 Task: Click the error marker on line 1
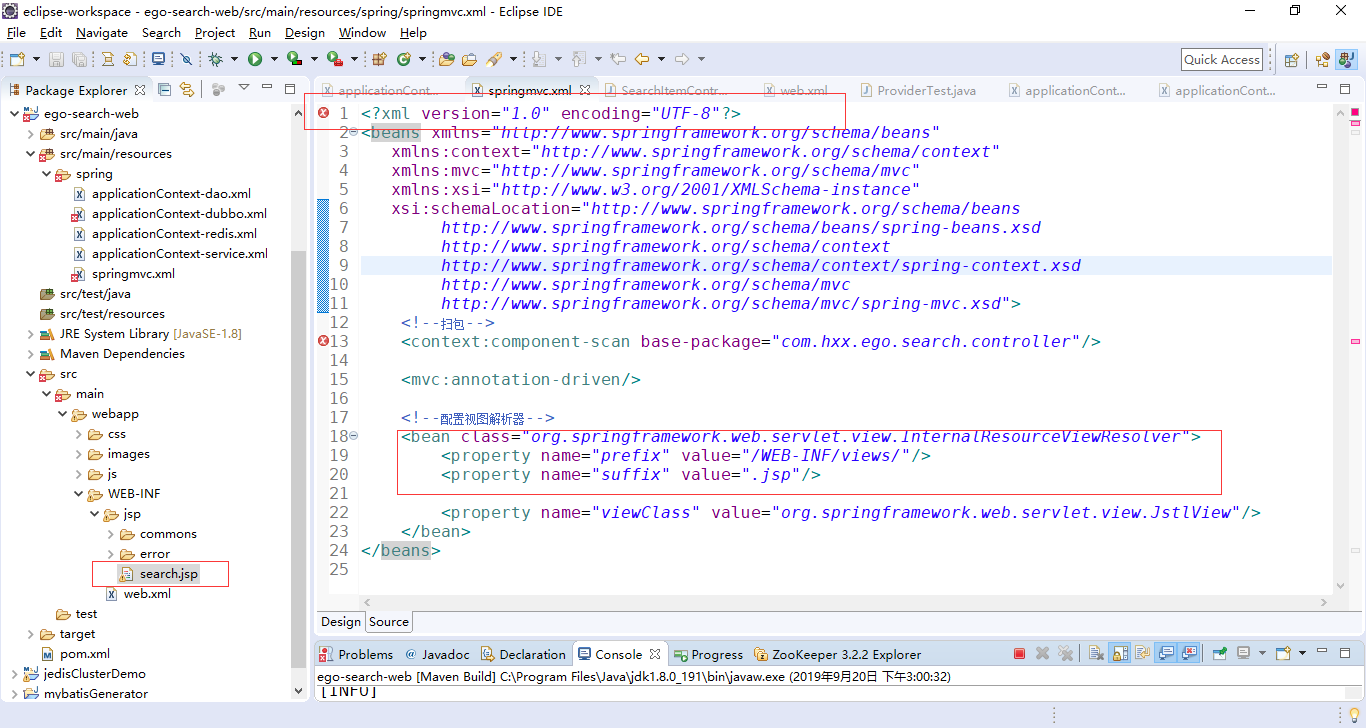coord(323,113)
